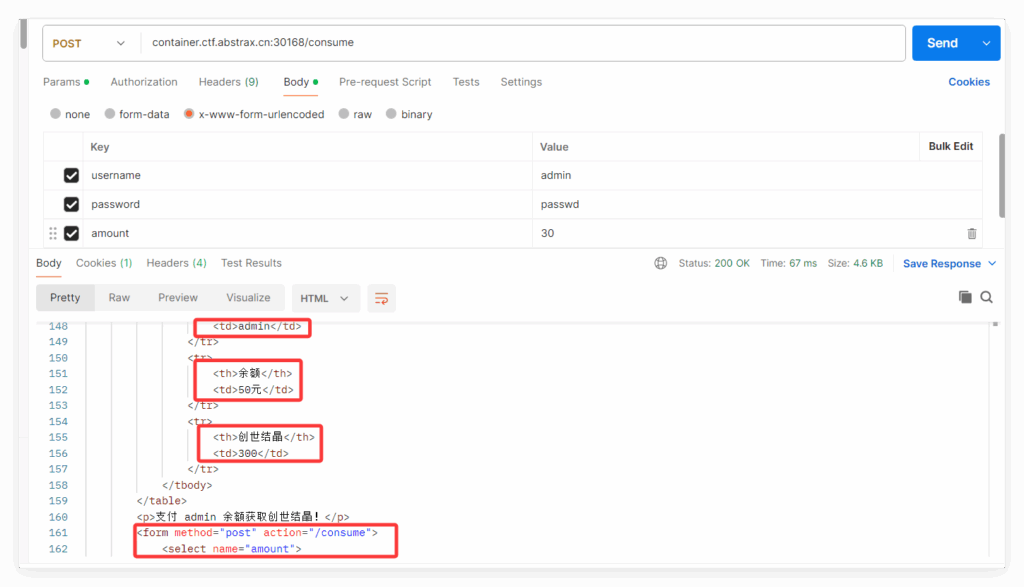Click the Bulk Edit button
Screen dimensions: 1024x587
point(950,146)
